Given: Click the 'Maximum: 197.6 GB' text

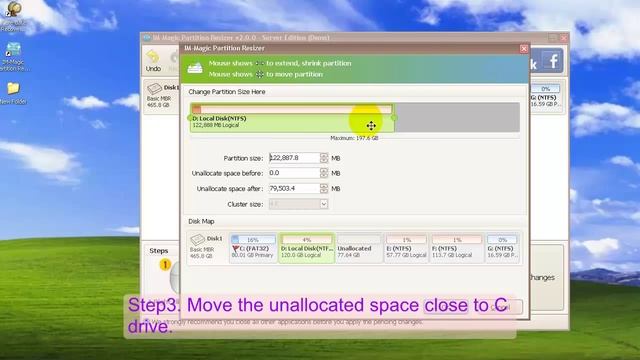Looking at the screenshot, I should point(354,138).
